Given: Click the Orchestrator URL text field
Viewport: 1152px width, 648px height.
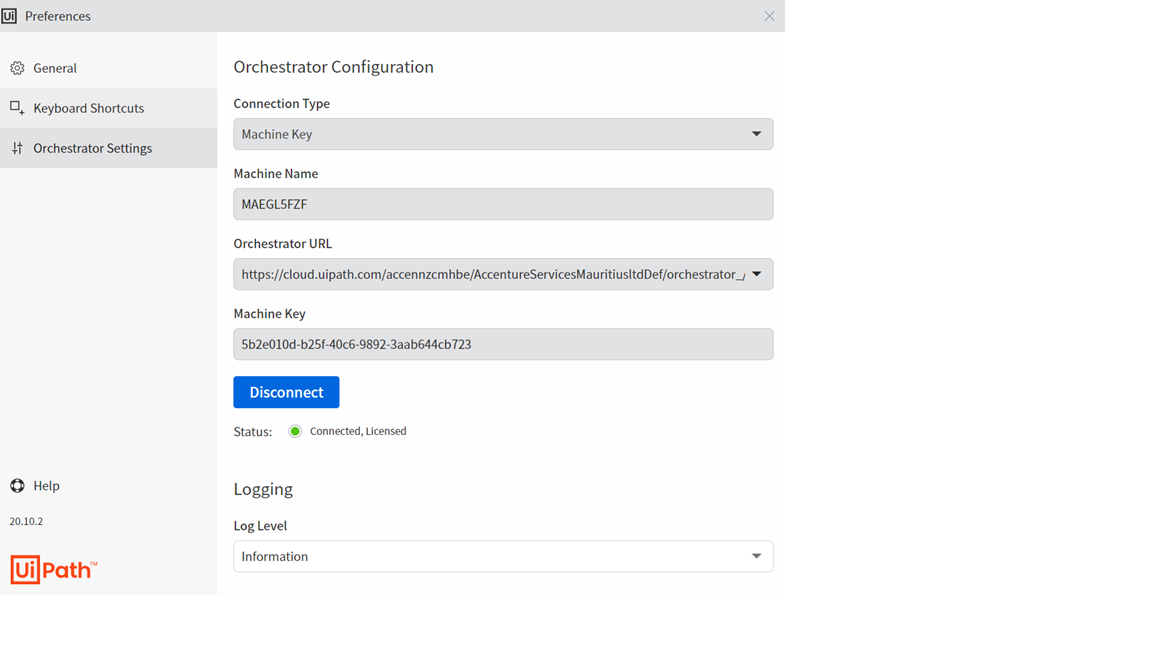Looking at the screenshot, I should pos(490,274).
